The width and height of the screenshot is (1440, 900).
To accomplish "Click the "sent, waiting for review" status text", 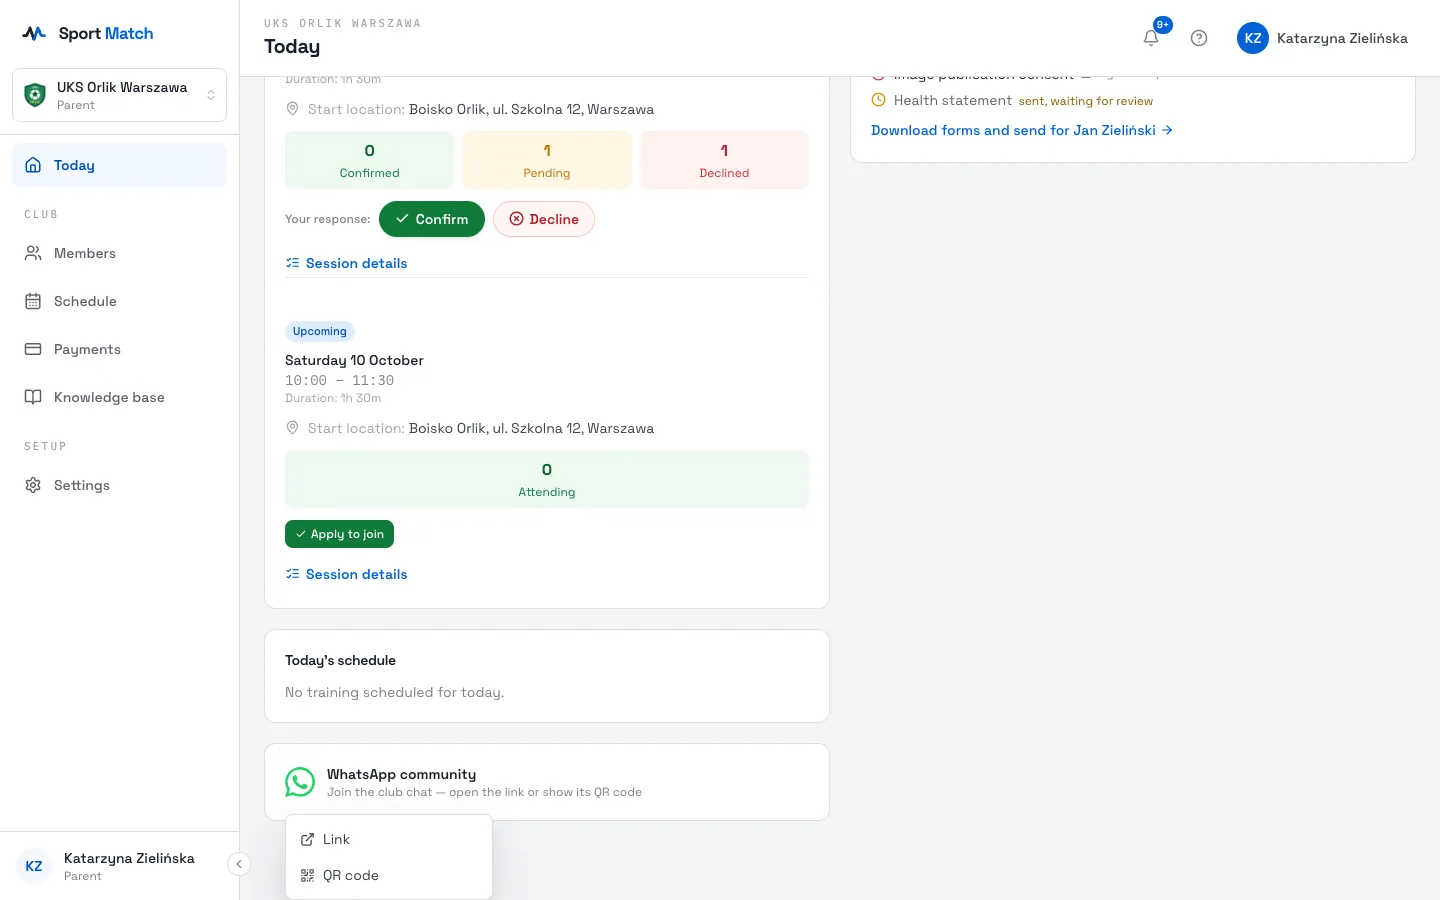I will tap(1086, 101).
